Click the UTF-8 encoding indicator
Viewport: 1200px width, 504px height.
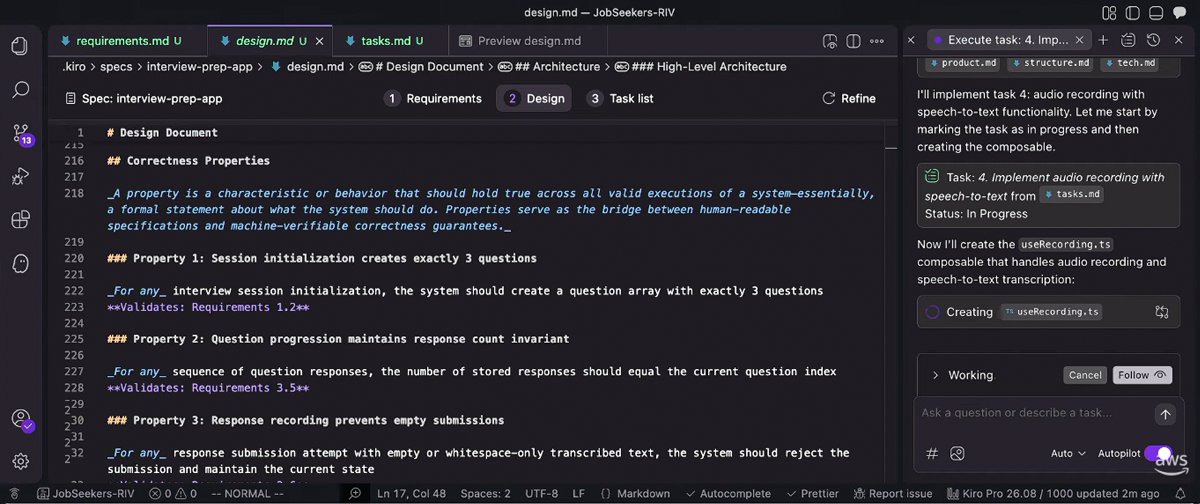(542, 494)
